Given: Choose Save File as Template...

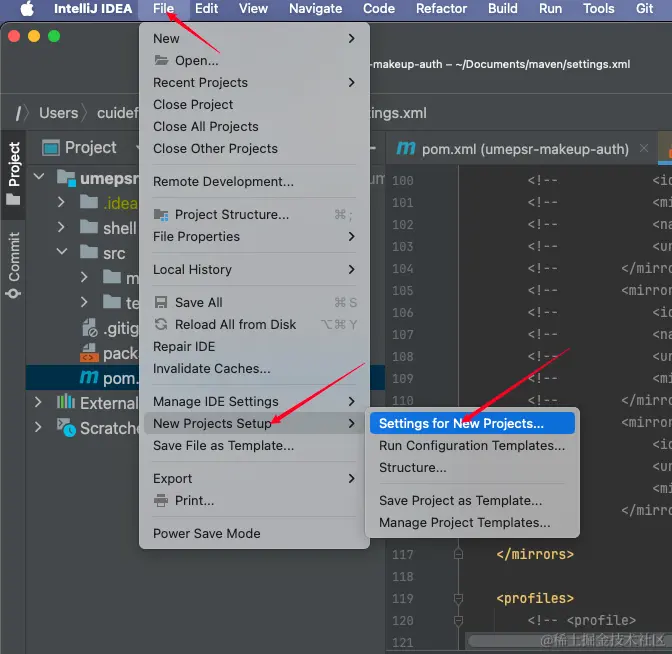Looking at the screenshot, I should pos(224,446).
